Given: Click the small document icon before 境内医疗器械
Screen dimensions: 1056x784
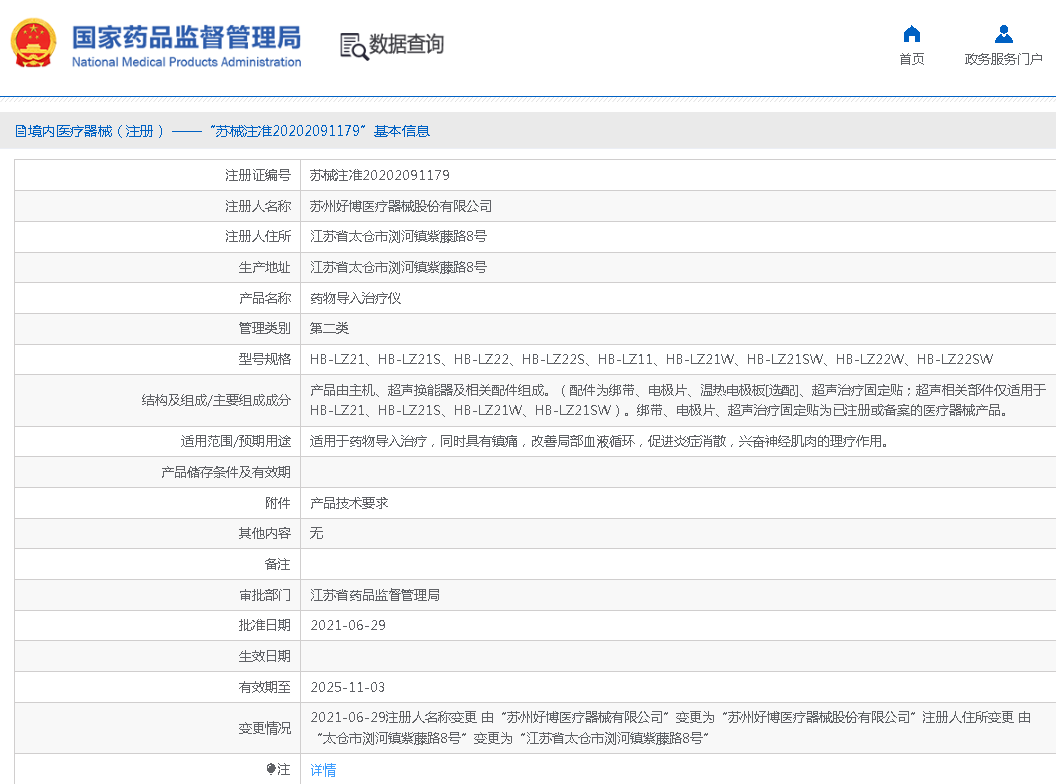Looking at the screenshot, I should (x=20, y=131).
